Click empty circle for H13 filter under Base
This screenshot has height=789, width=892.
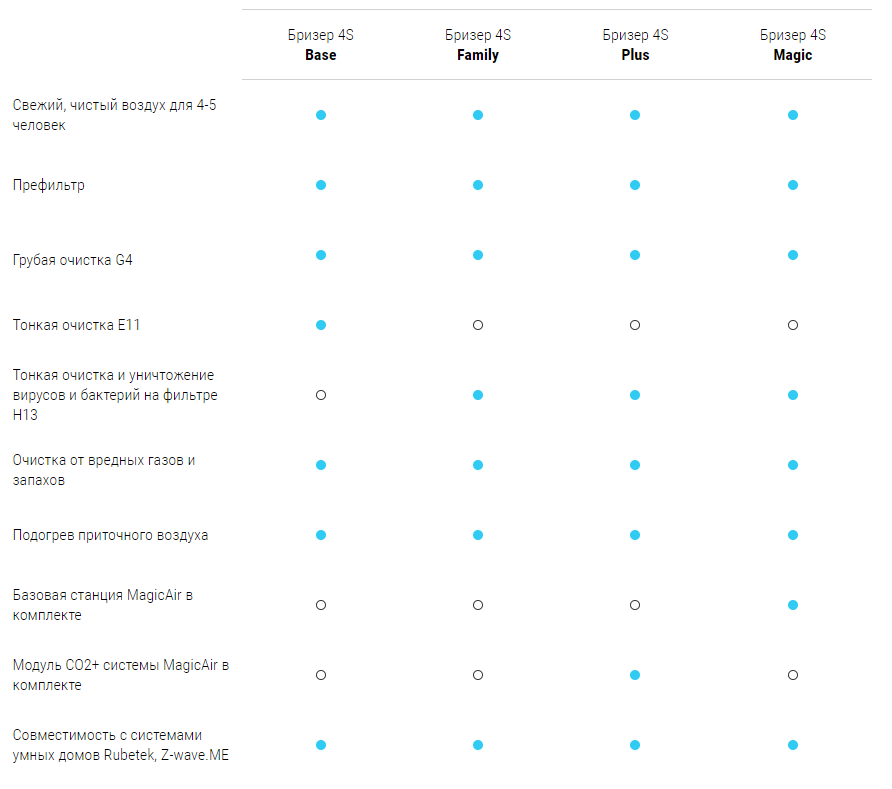(321, 395)
